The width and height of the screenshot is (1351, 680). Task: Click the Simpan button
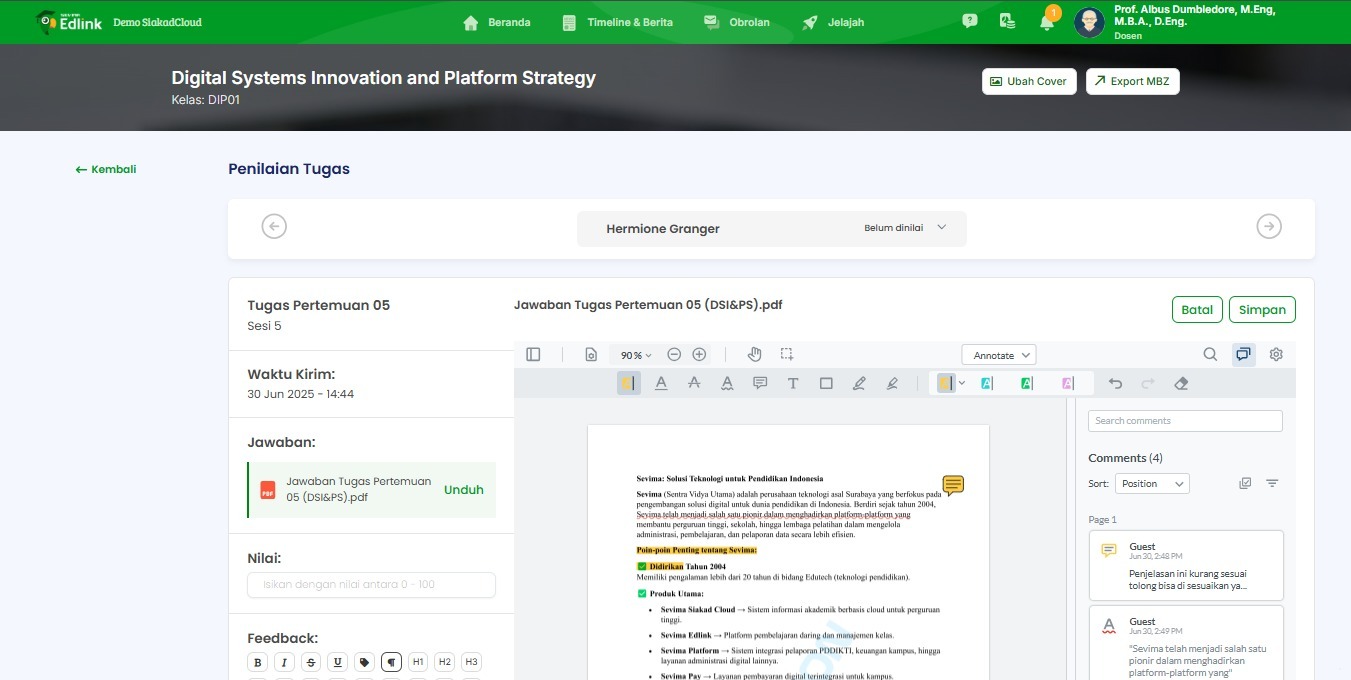pyautogui.click(x=1262, y=310)
